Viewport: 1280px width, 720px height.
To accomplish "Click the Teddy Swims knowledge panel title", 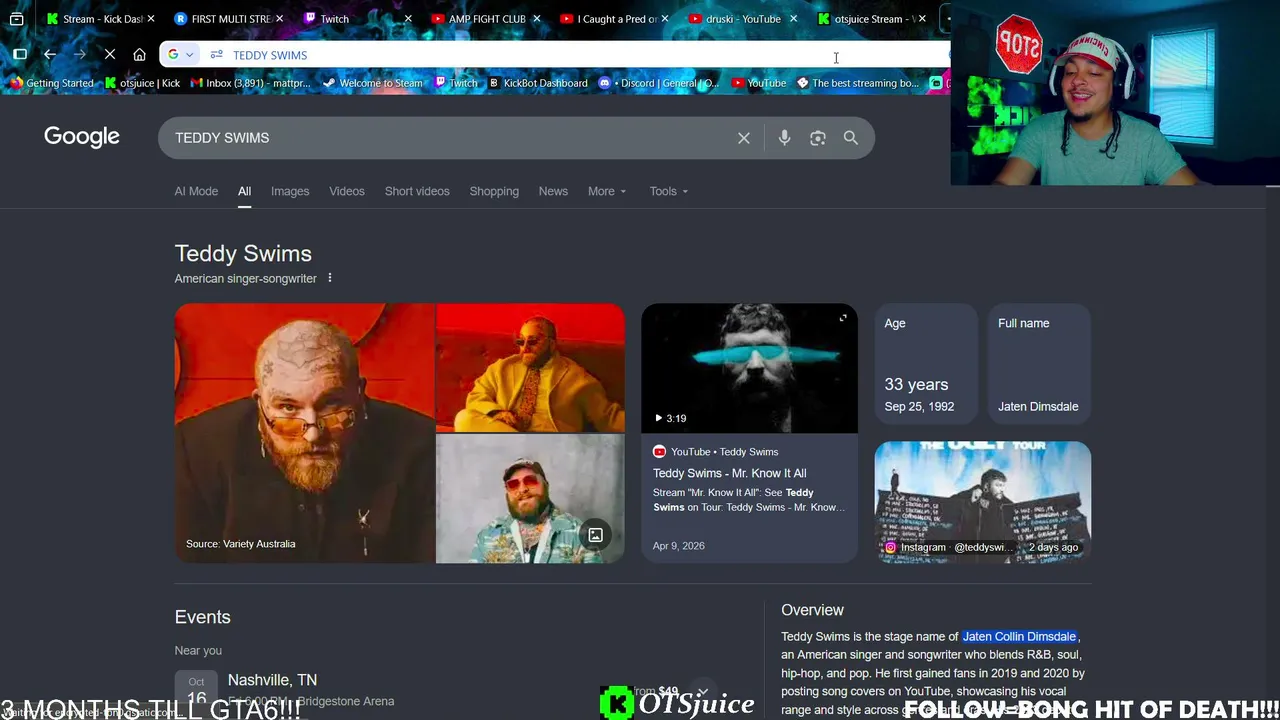I will point(243,254).
